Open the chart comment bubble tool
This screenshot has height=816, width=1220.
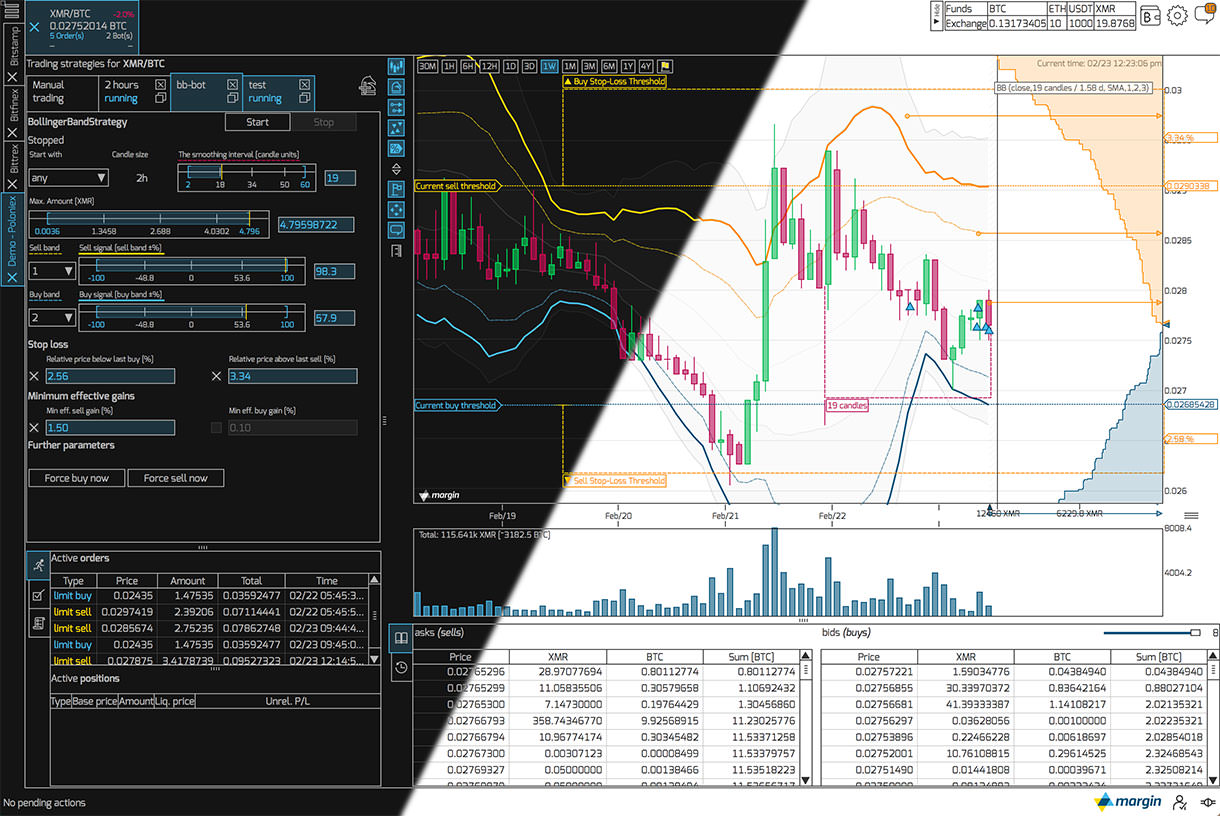tap(397, 230)
